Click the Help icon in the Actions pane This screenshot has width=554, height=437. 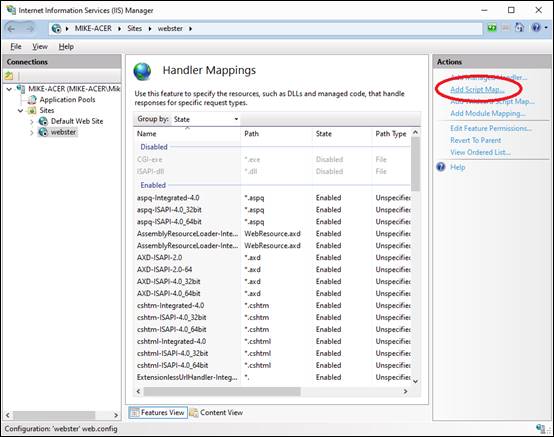coord(441,167)
